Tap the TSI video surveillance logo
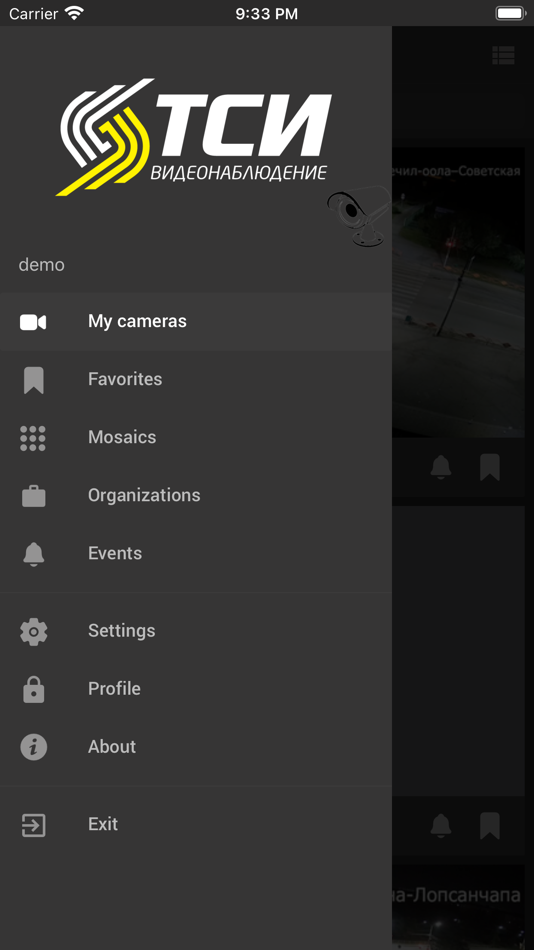 (194, 137)
